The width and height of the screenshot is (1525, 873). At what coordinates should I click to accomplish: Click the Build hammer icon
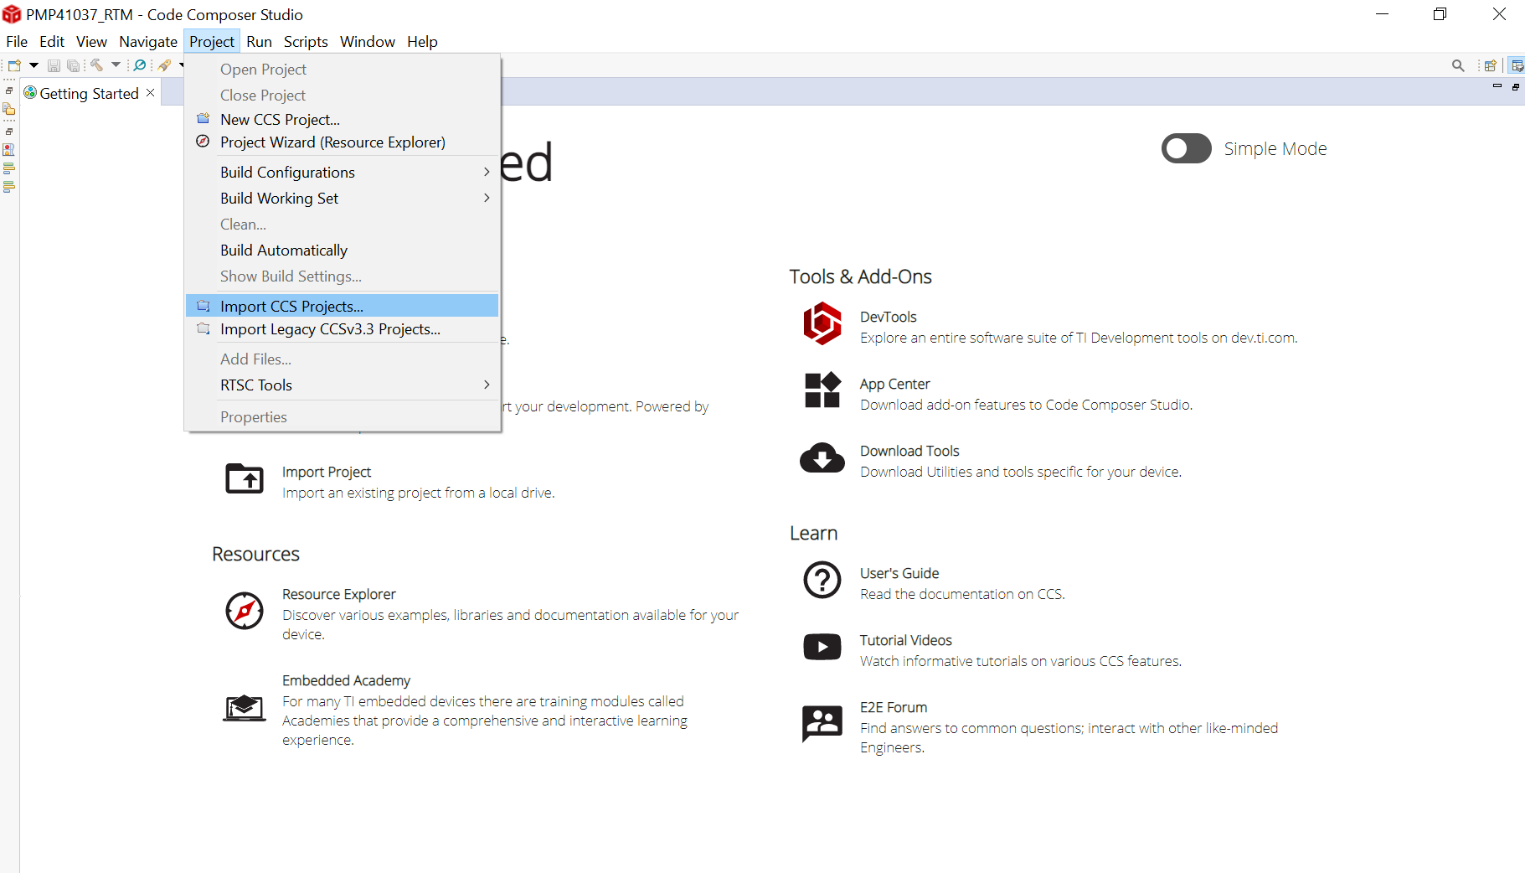97,65
